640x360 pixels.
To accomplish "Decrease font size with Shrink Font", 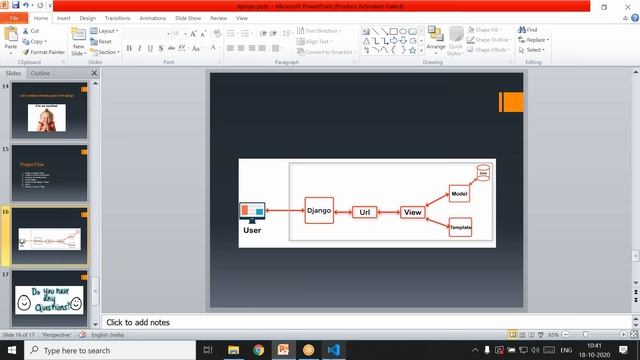I will [x=203, y=34].
